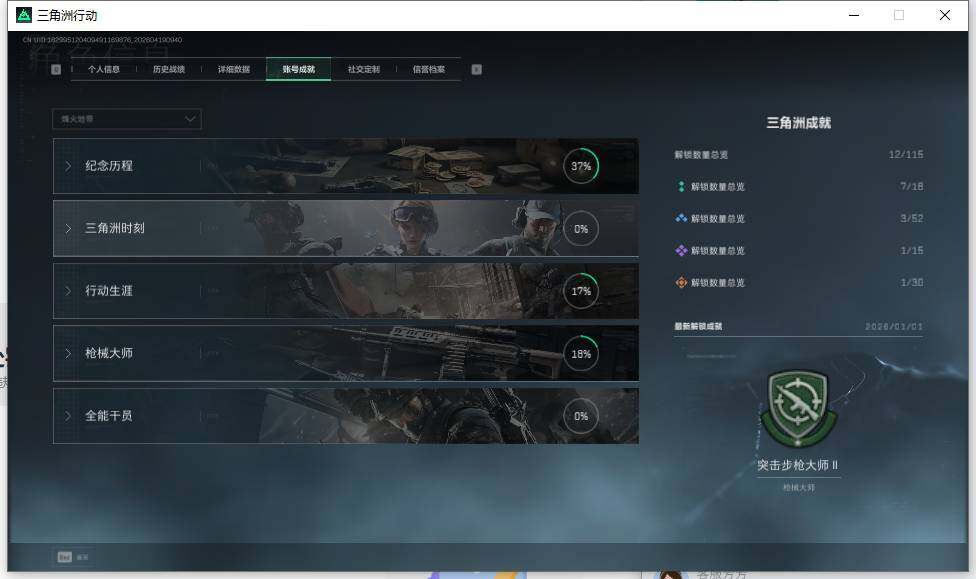Minimize the 三角洲行动 window
This screenshot has width=976, height=579.
click(x=854, y=15)
